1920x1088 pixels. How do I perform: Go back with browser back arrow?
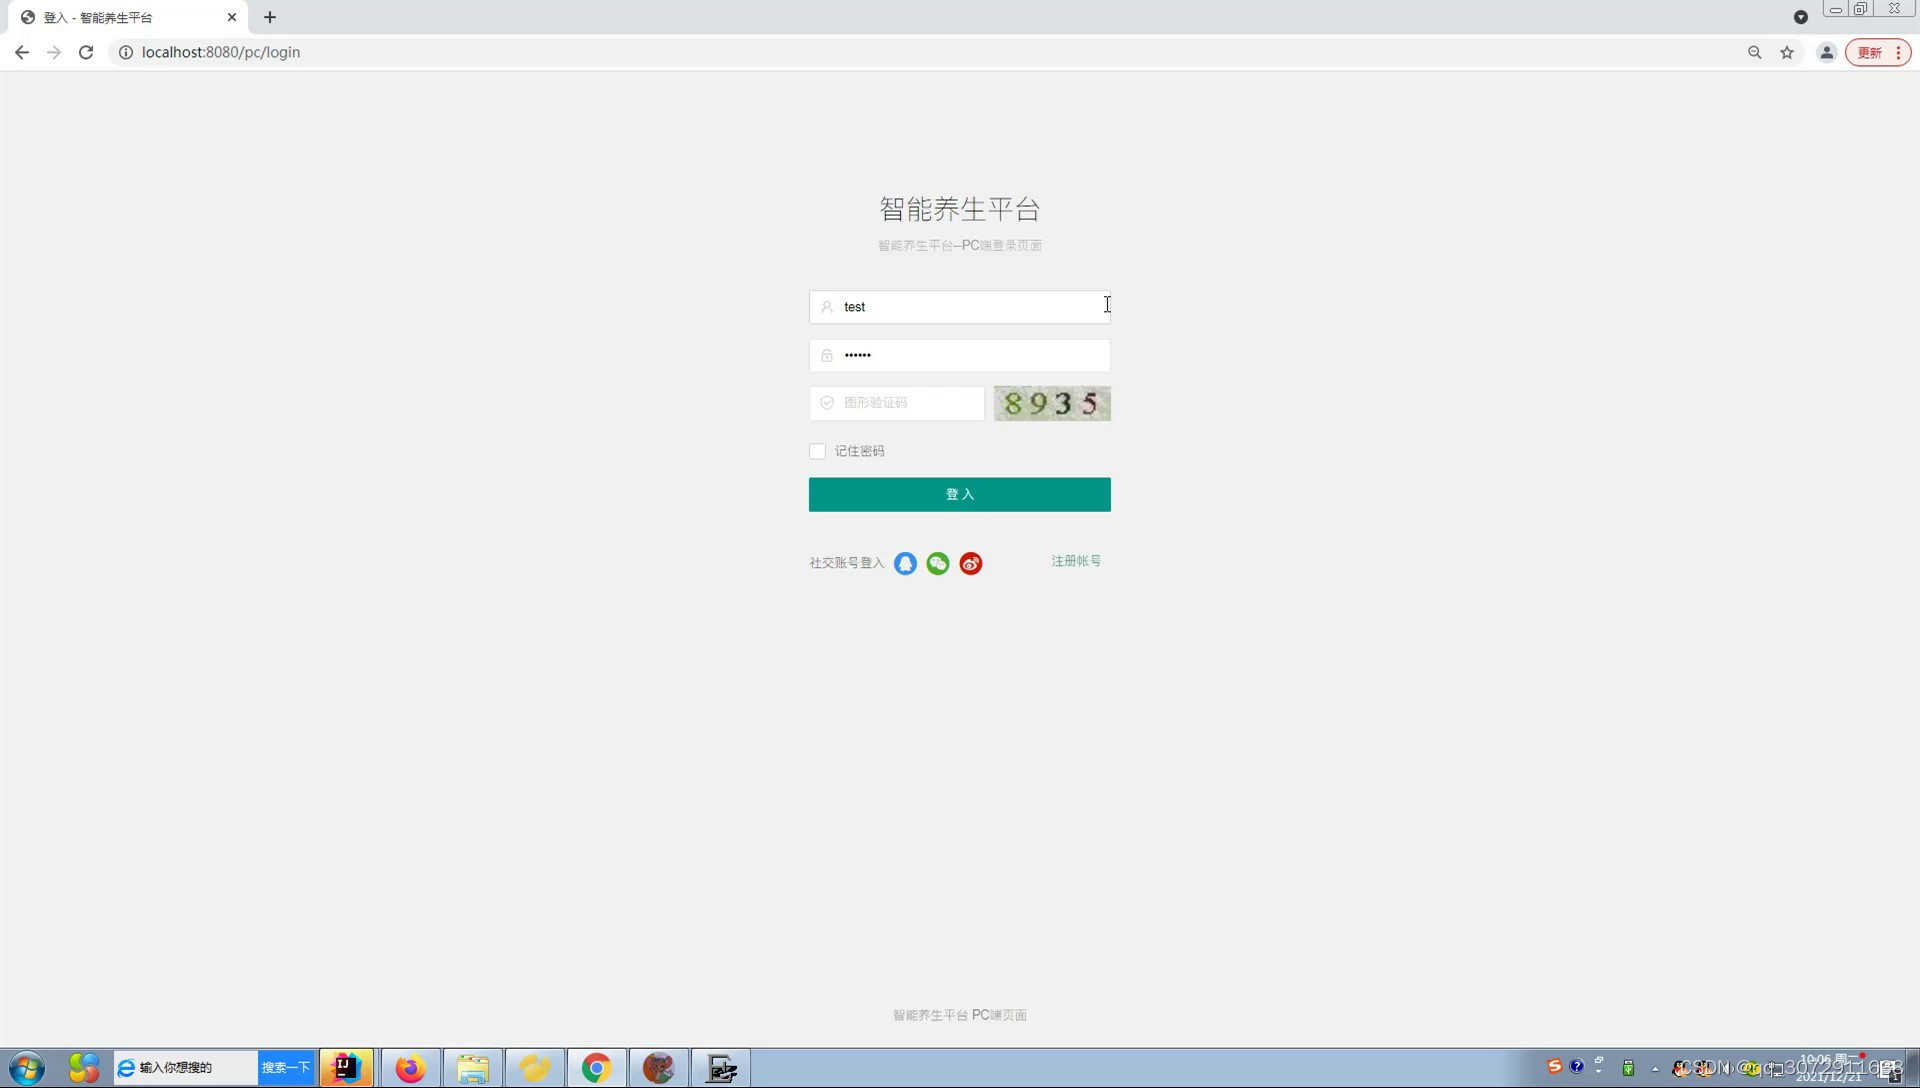pos(22,52)
